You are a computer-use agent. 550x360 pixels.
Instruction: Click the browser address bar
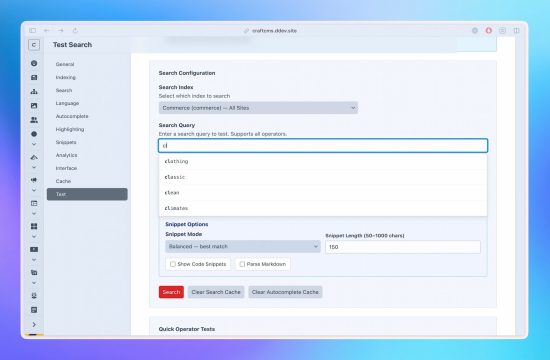coord(270,31)
